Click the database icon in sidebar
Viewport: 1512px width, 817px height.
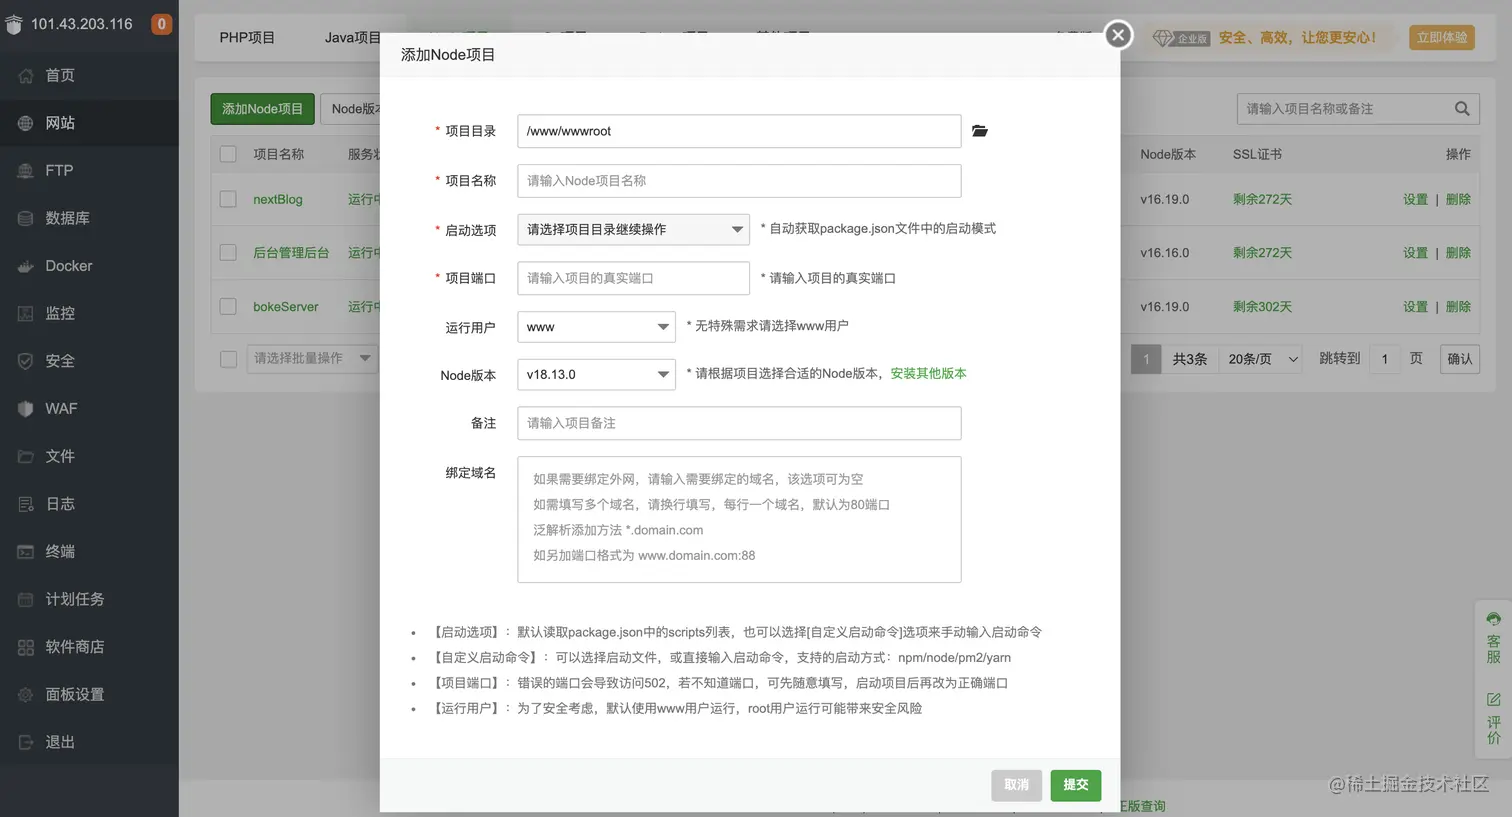click(x=26, y=218)
